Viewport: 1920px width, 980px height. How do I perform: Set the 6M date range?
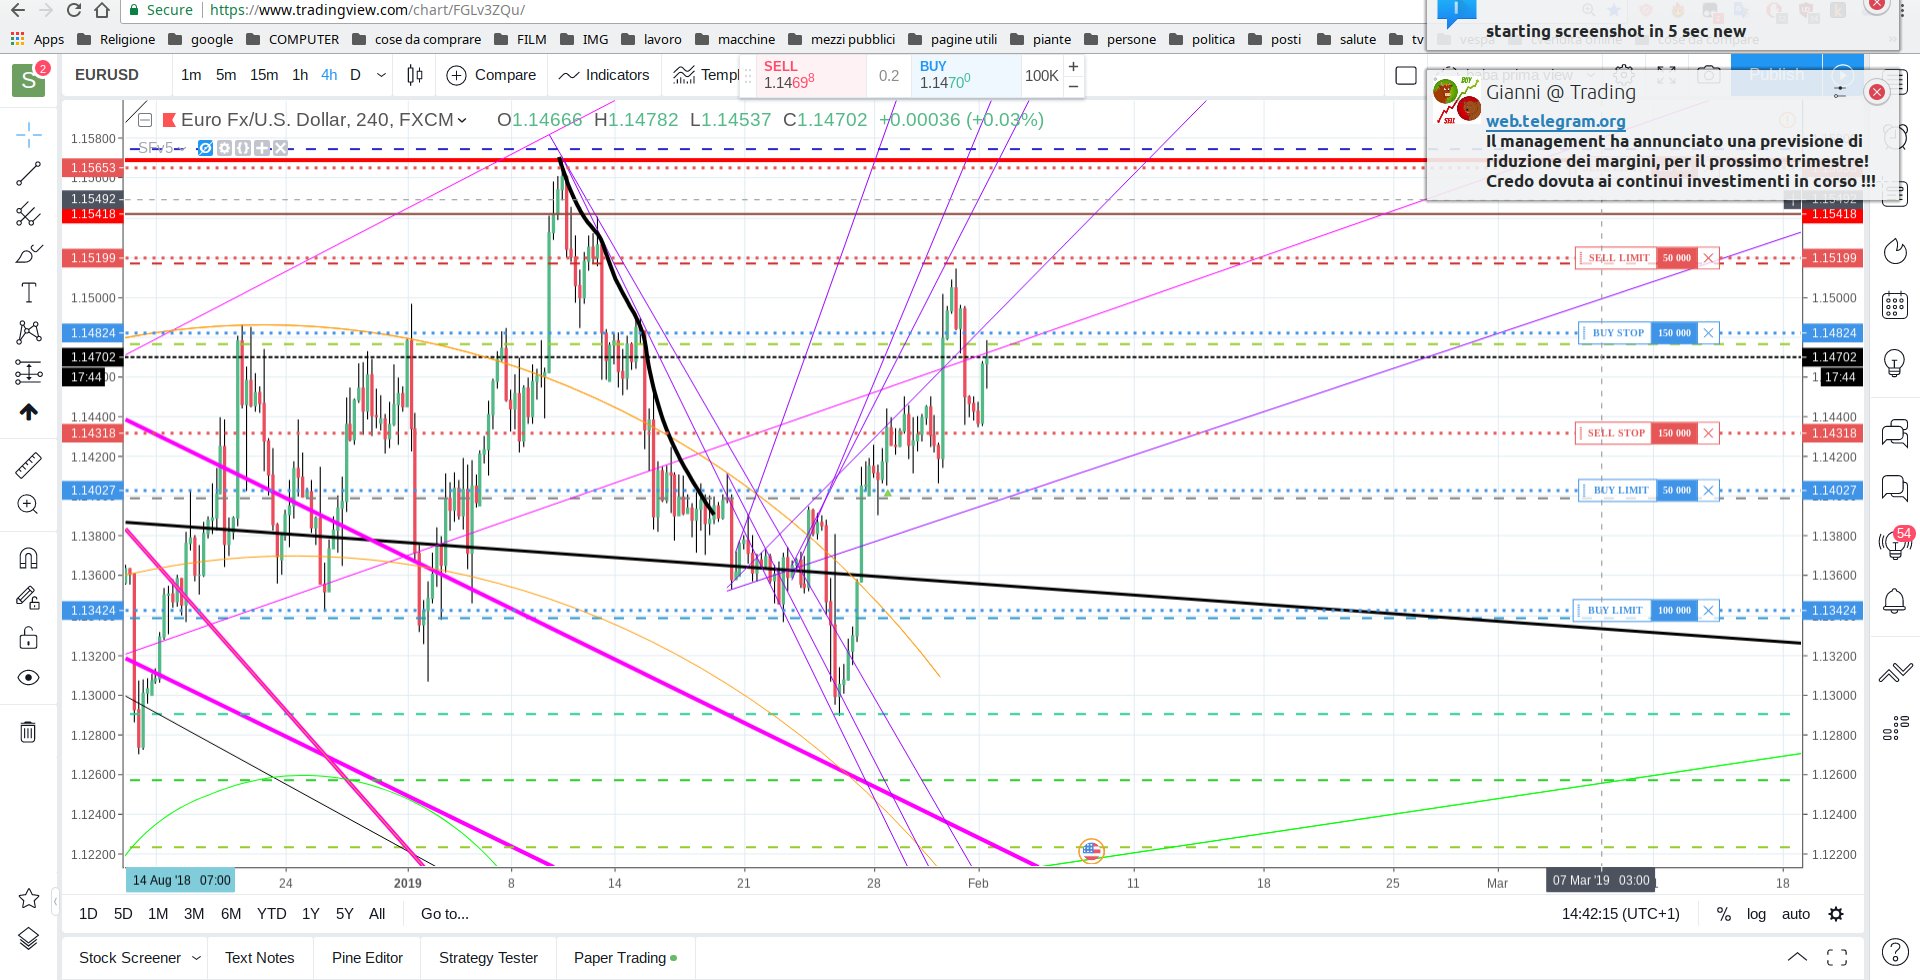pos(231,914)
